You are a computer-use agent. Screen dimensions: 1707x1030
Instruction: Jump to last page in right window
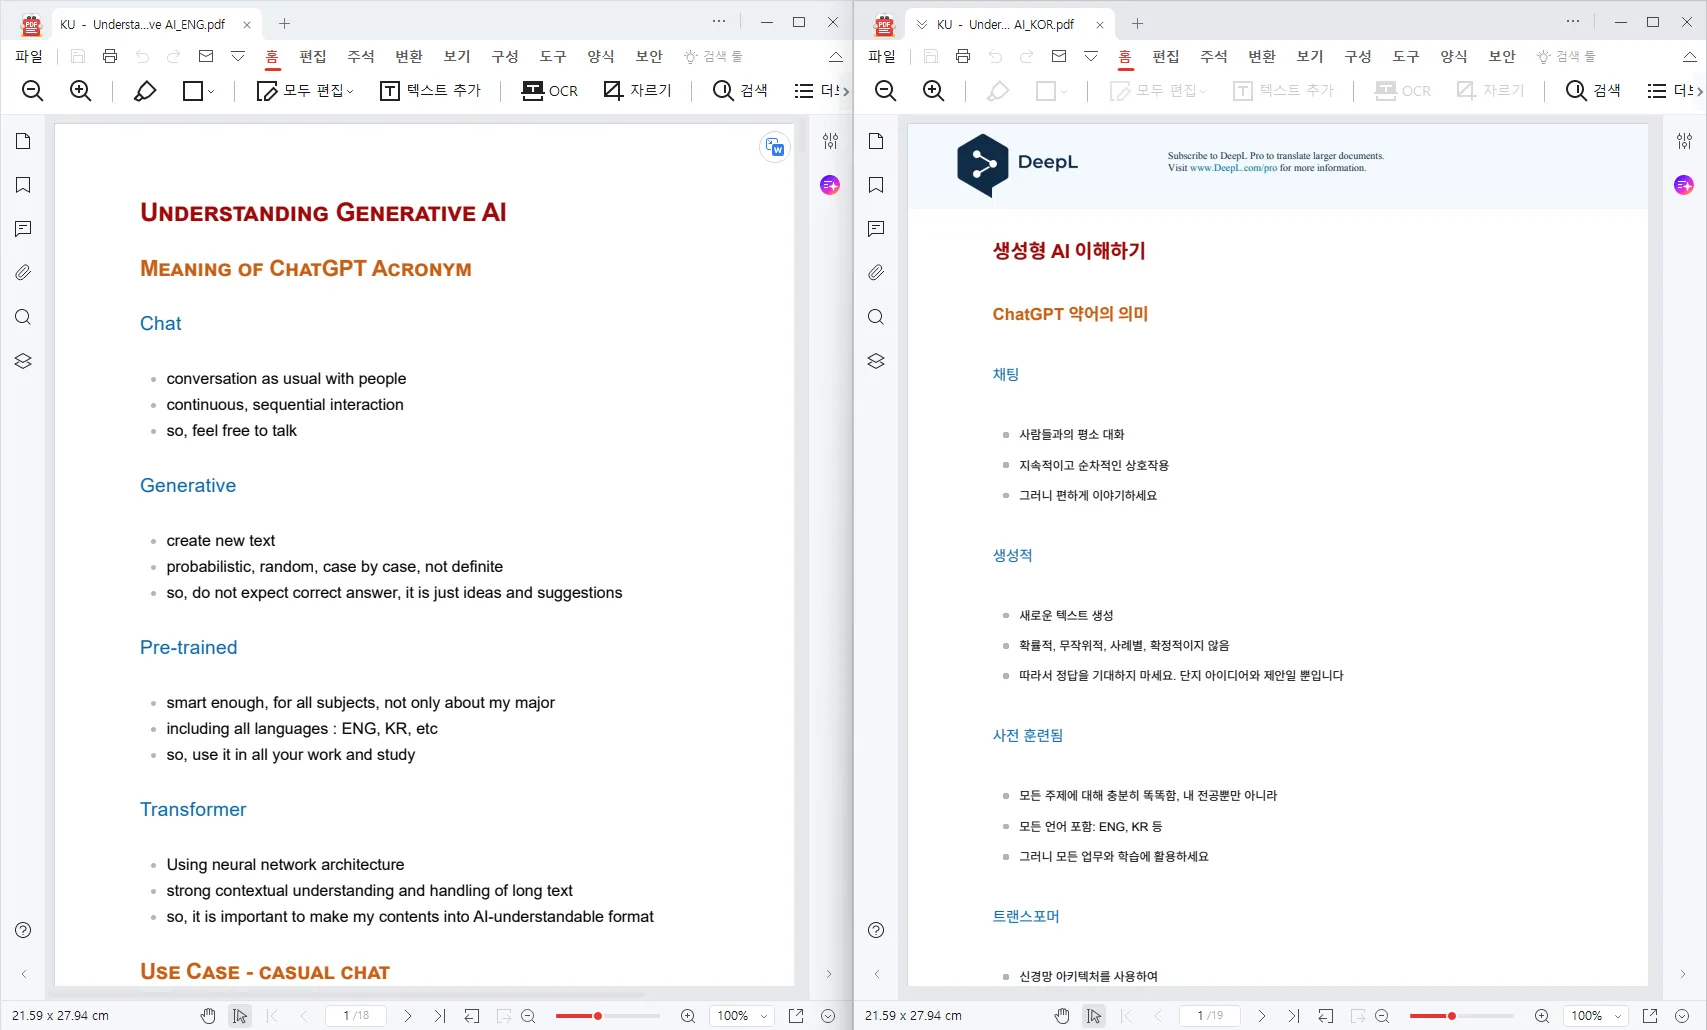tap(1294, 1016)
